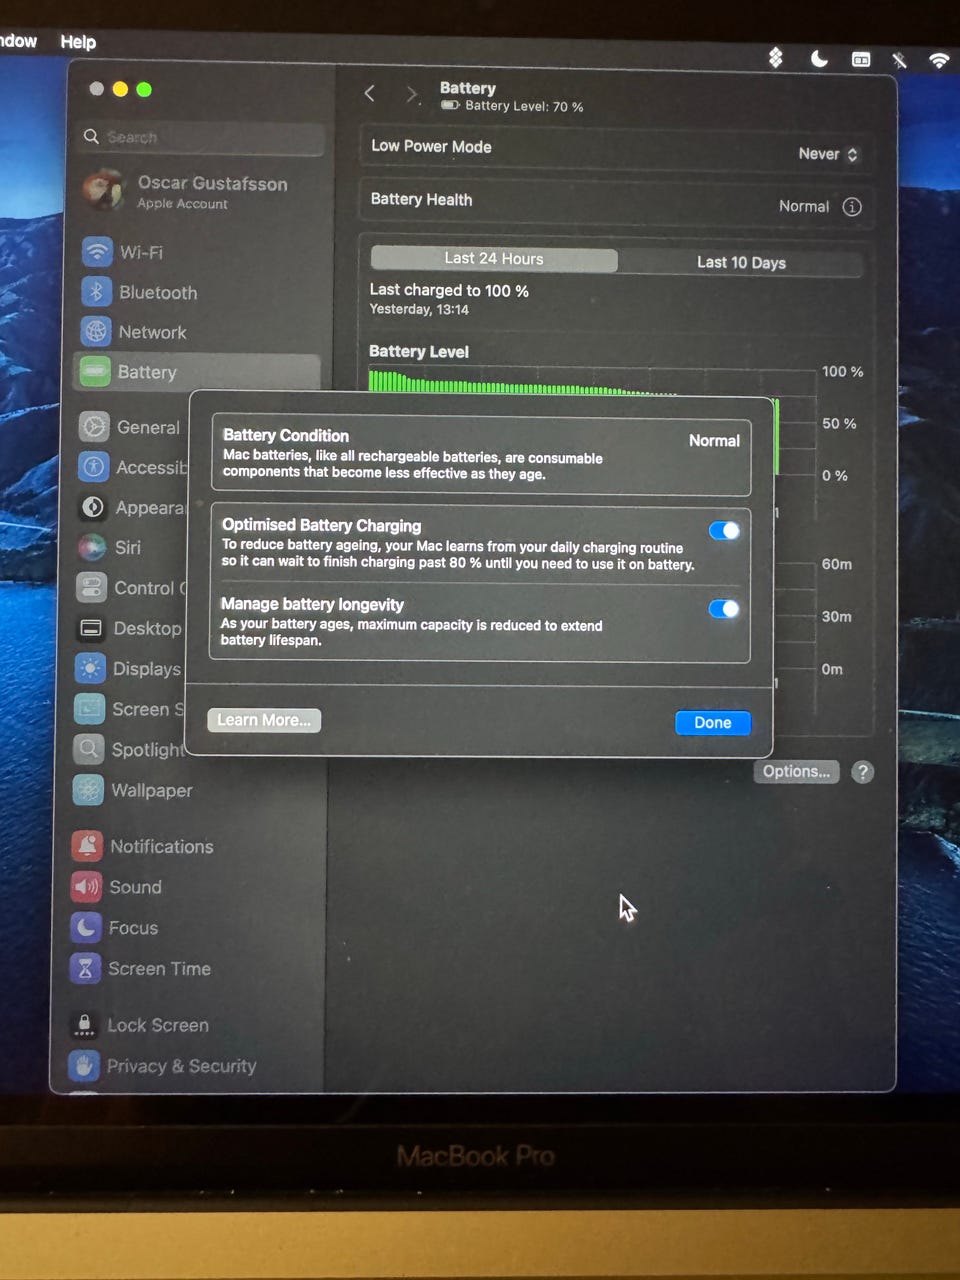The height and width of the screenshot is (1280, 960).
Task: Click the Learn More... button
Action: pyautogui.click(x=264, y=720)
